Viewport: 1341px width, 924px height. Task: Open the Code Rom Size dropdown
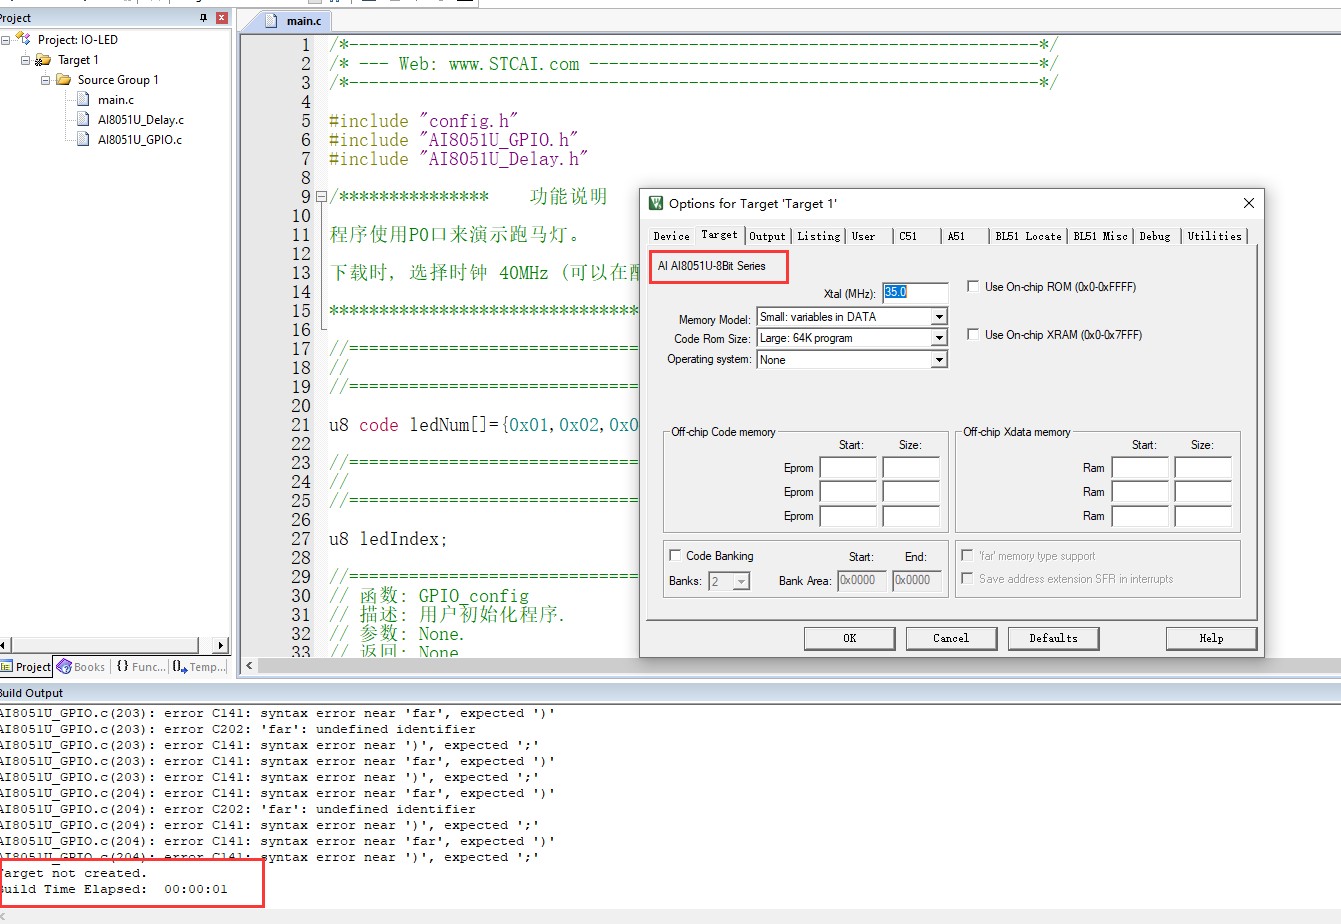852,338
